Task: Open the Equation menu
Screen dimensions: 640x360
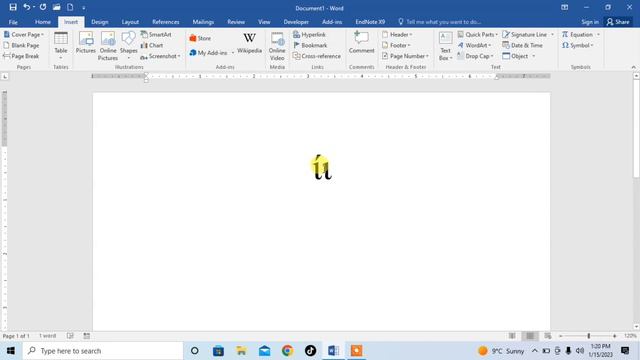Action: [x=580, y=35]
